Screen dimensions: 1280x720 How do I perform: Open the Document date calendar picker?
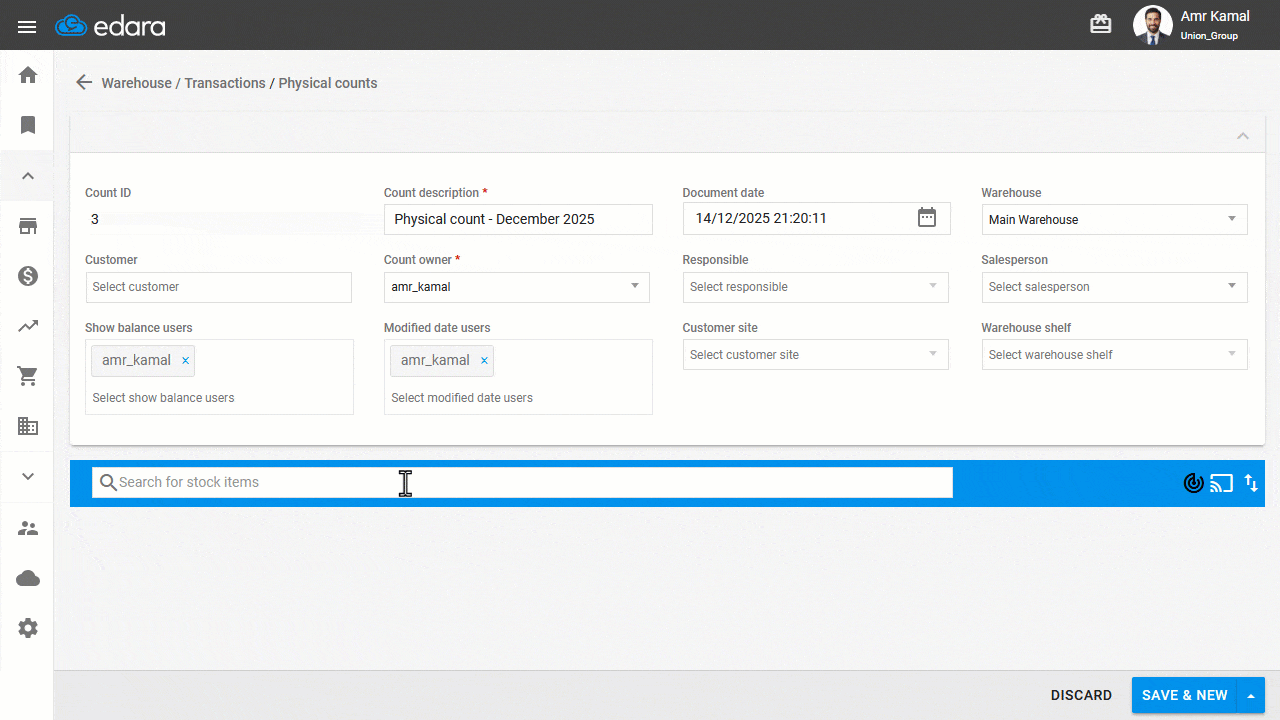coord(927,218)
